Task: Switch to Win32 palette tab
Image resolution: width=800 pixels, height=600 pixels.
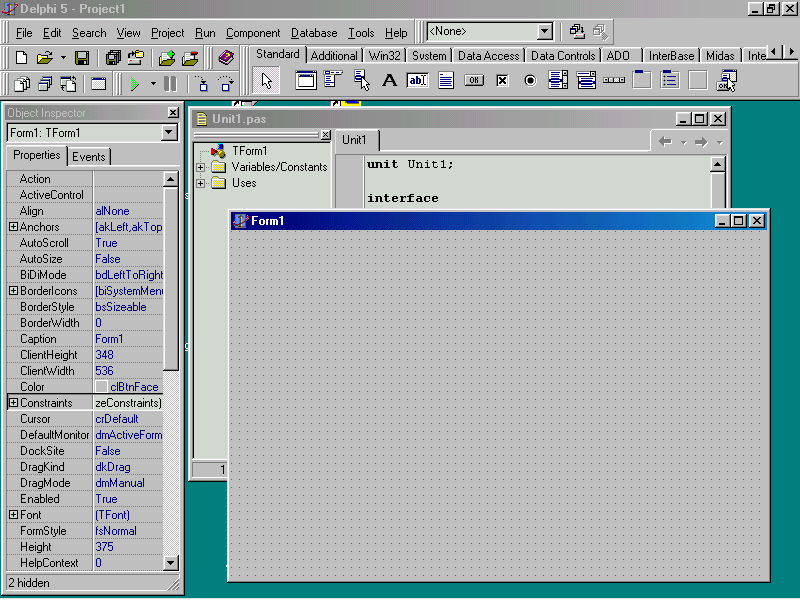Action: click(x=384, y=56)
